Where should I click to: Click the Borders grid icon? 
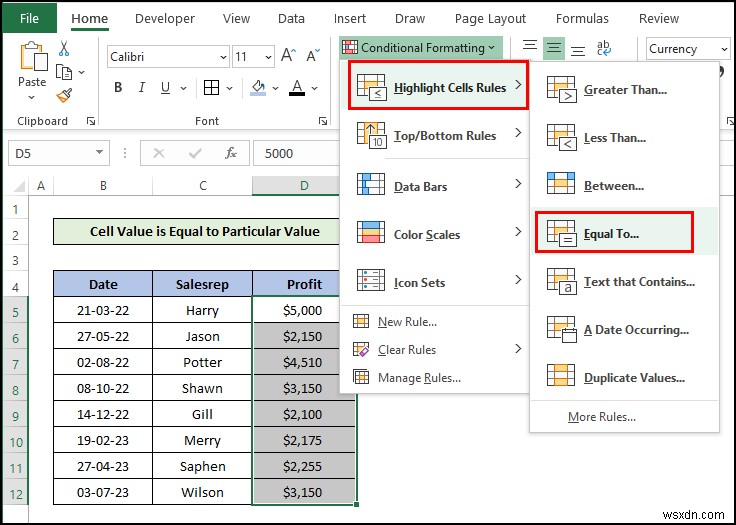[211, 87]
